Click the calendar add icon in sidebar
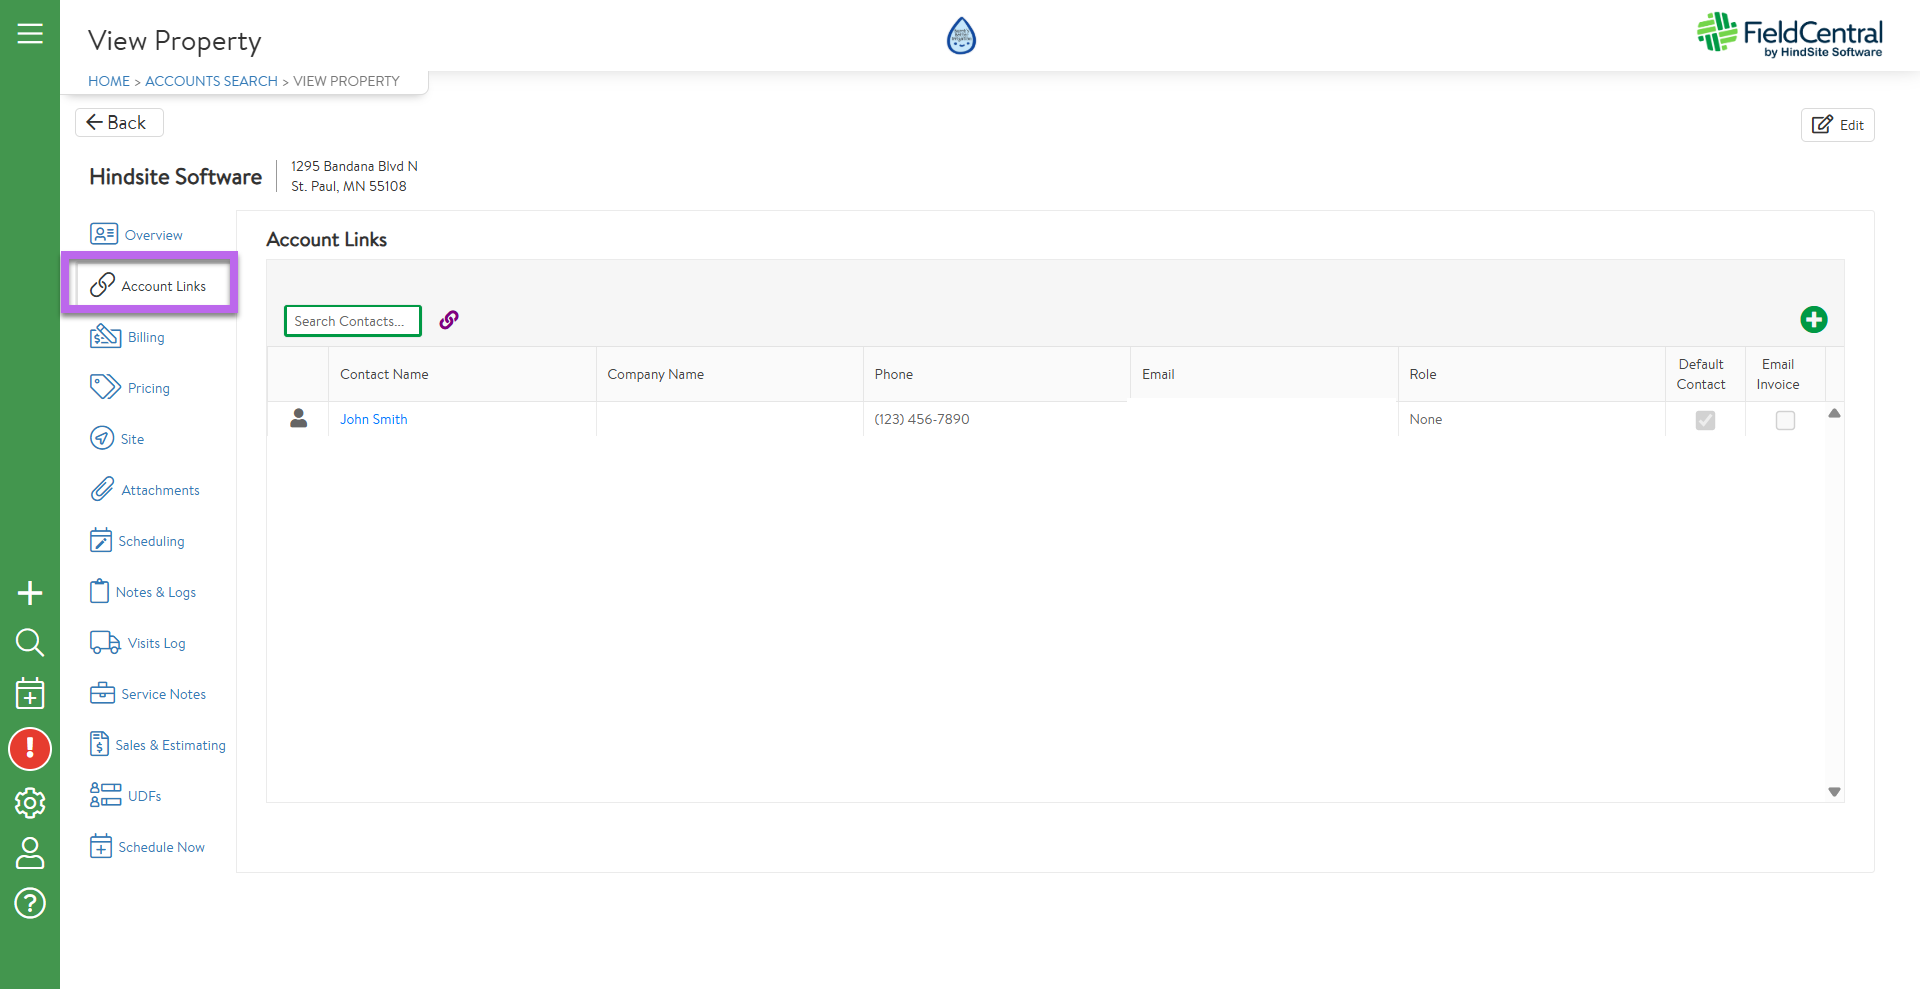This screenshot has width=1920, height=989. pos(30,693)
